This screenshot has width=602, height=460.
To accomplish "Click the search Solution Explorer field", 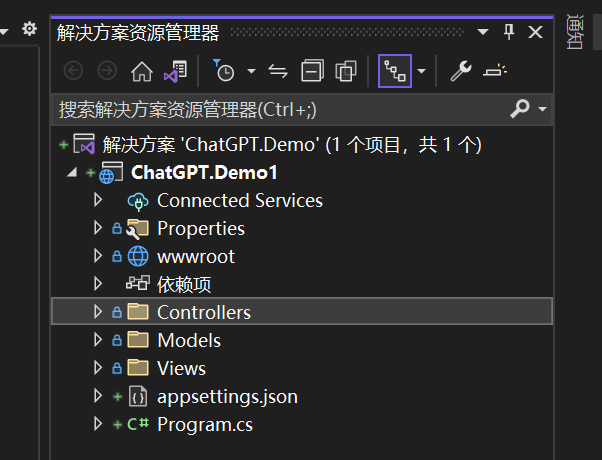I will pyautogui.click(x=282, y=109).
